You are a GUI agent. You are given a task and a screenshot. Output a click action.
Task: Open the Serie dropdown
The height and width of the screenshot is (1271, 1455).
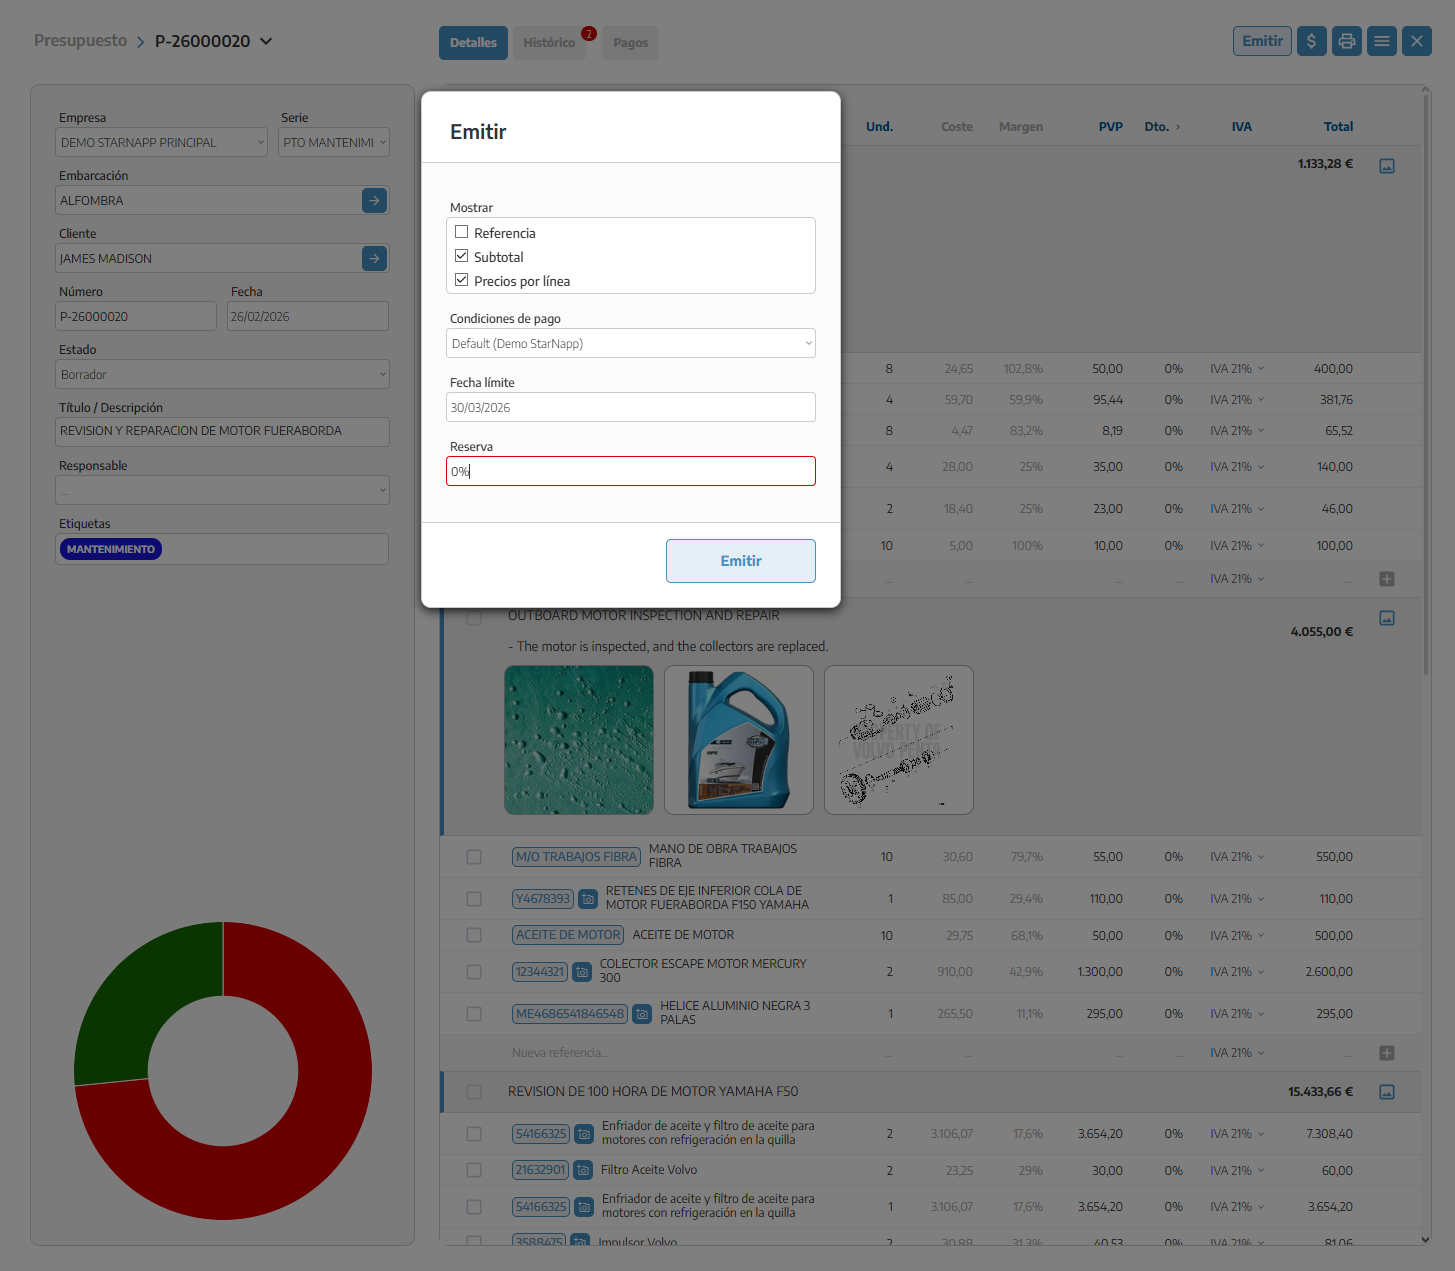pos(334,142)
